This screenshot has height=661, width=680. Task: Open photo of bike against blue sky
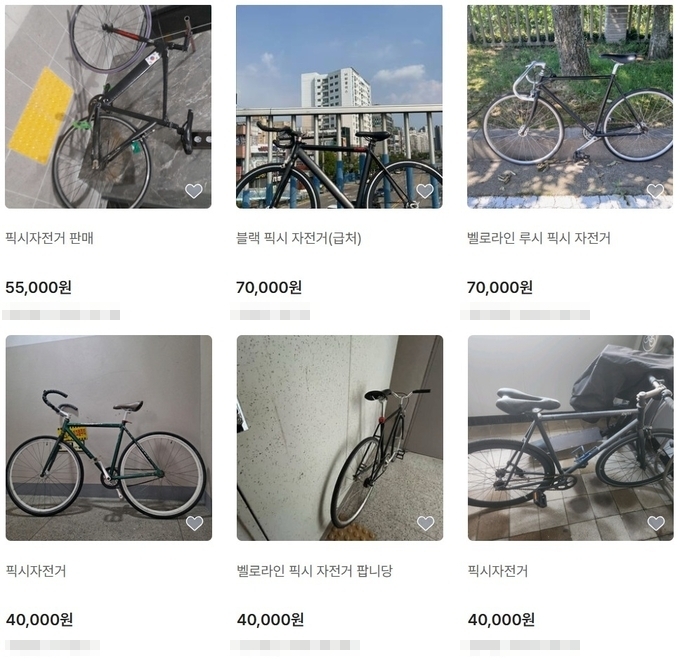click(x=339, y=107)
